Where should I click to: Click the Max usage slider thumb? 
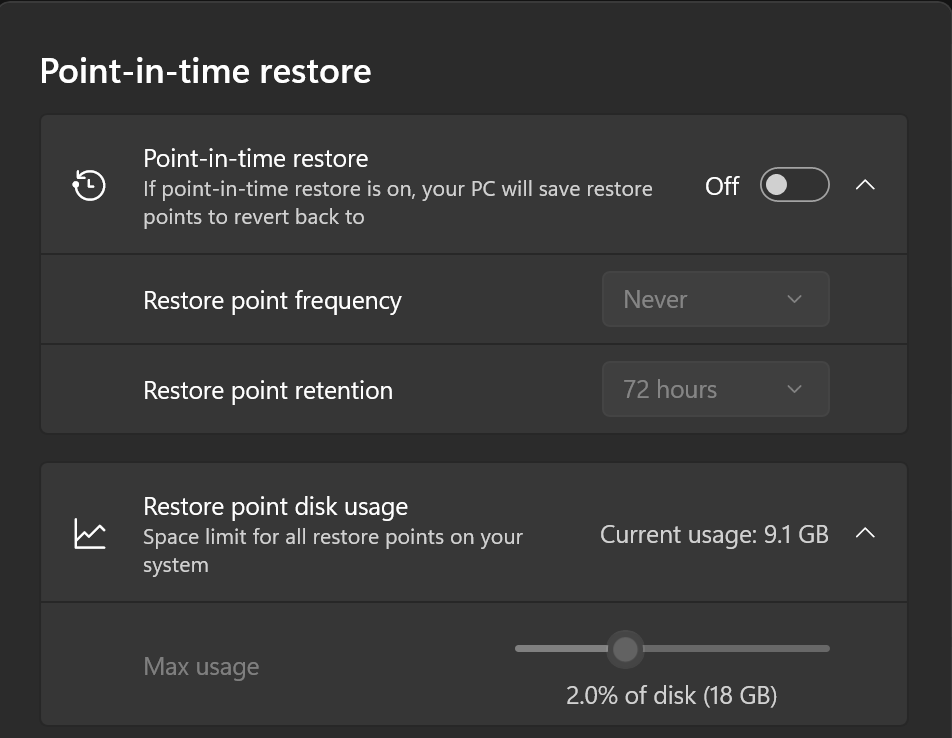coord(625,649)
